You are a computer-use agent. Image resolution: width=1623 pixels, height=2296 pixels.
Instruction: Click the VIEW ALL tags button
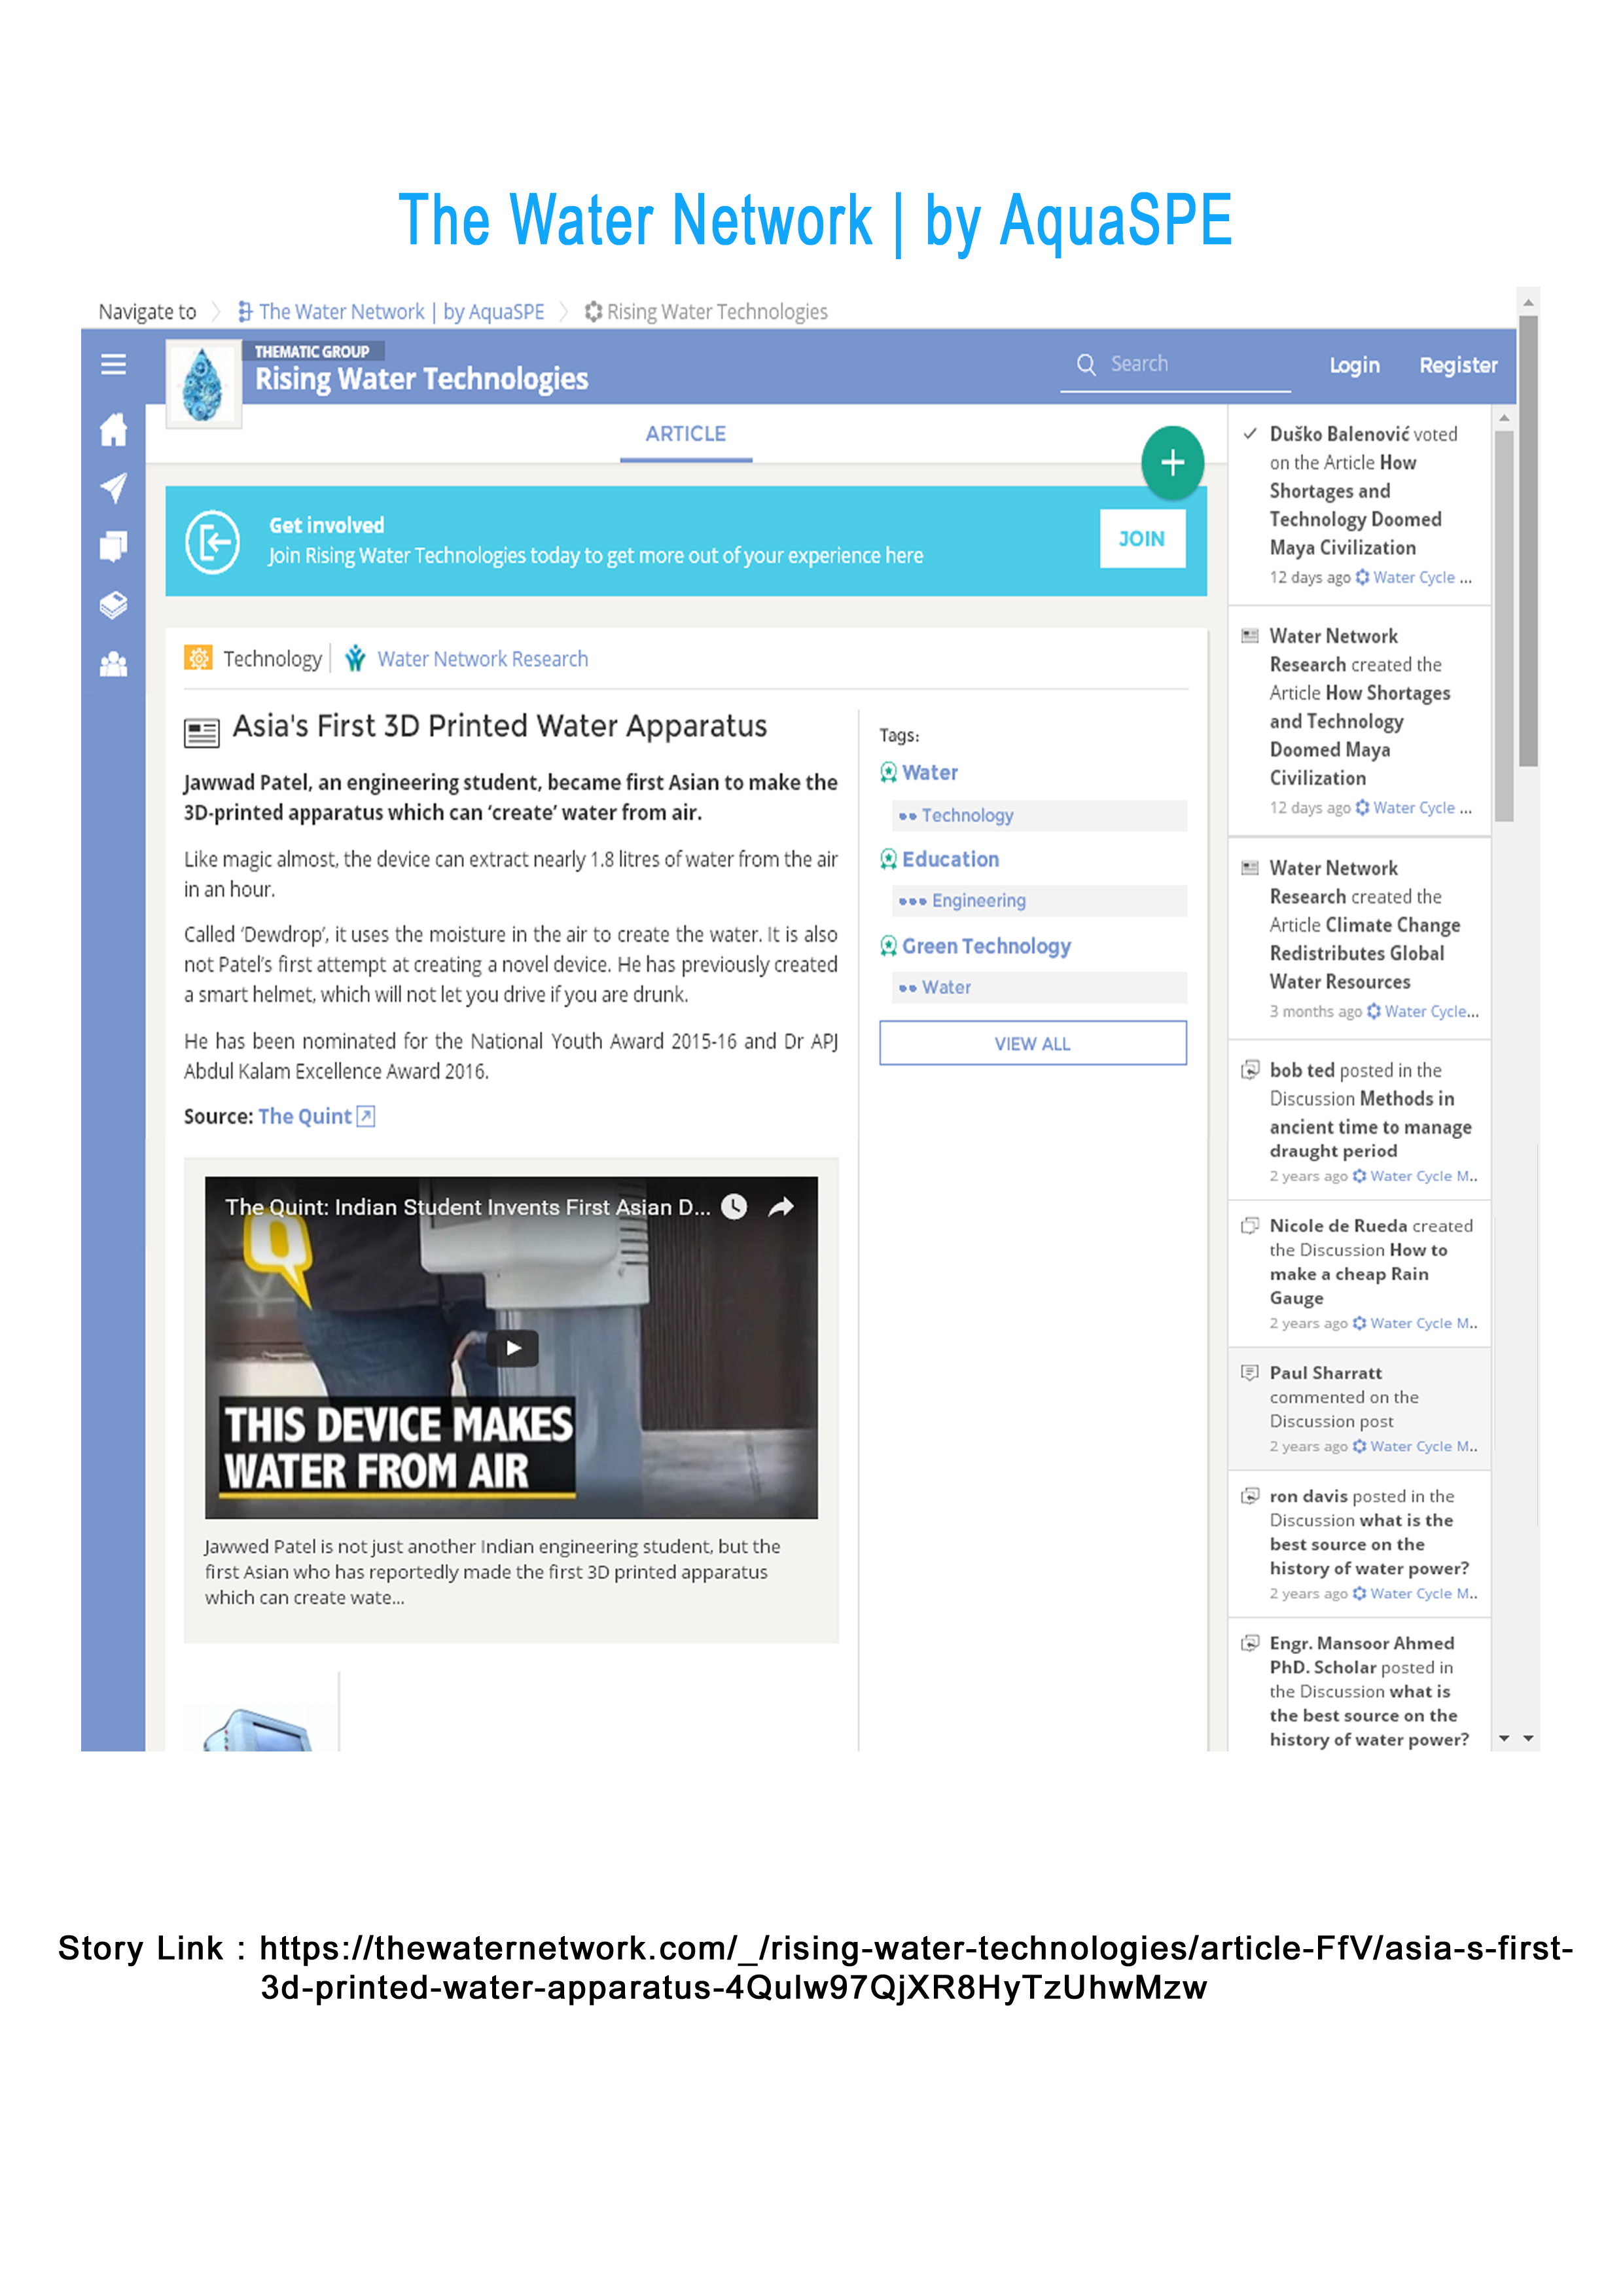(x=1033, y=1043)
